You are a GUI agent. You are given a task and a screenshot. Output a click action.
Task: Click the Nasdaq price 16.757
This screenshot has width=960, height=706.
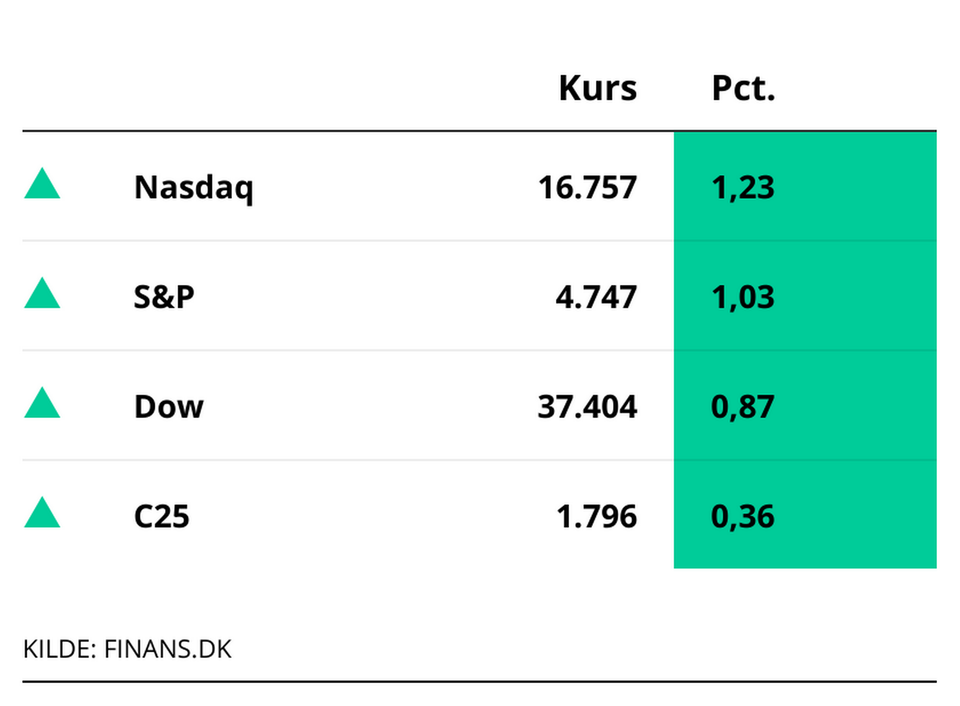click(587, 187)
